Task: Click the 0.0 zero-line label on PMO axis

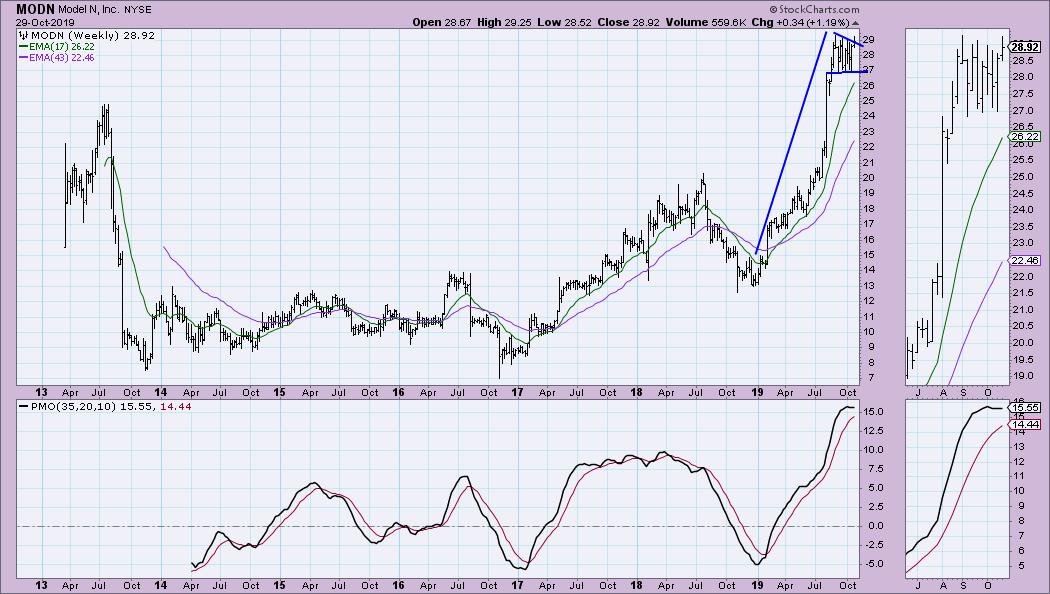Action: click(x=878, y=526)
